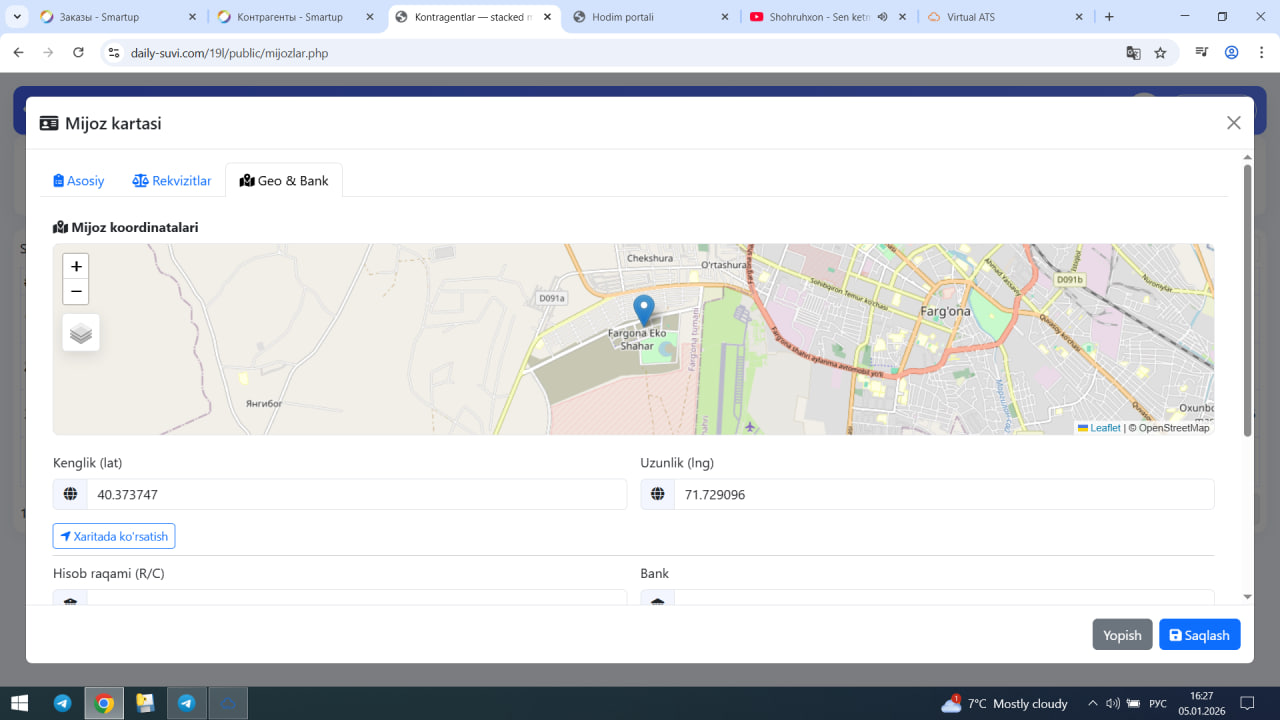The width and height of the screenshot is (1280, 720).
Task: Zoom out on the customer map
Action: (x=76, y=292)
